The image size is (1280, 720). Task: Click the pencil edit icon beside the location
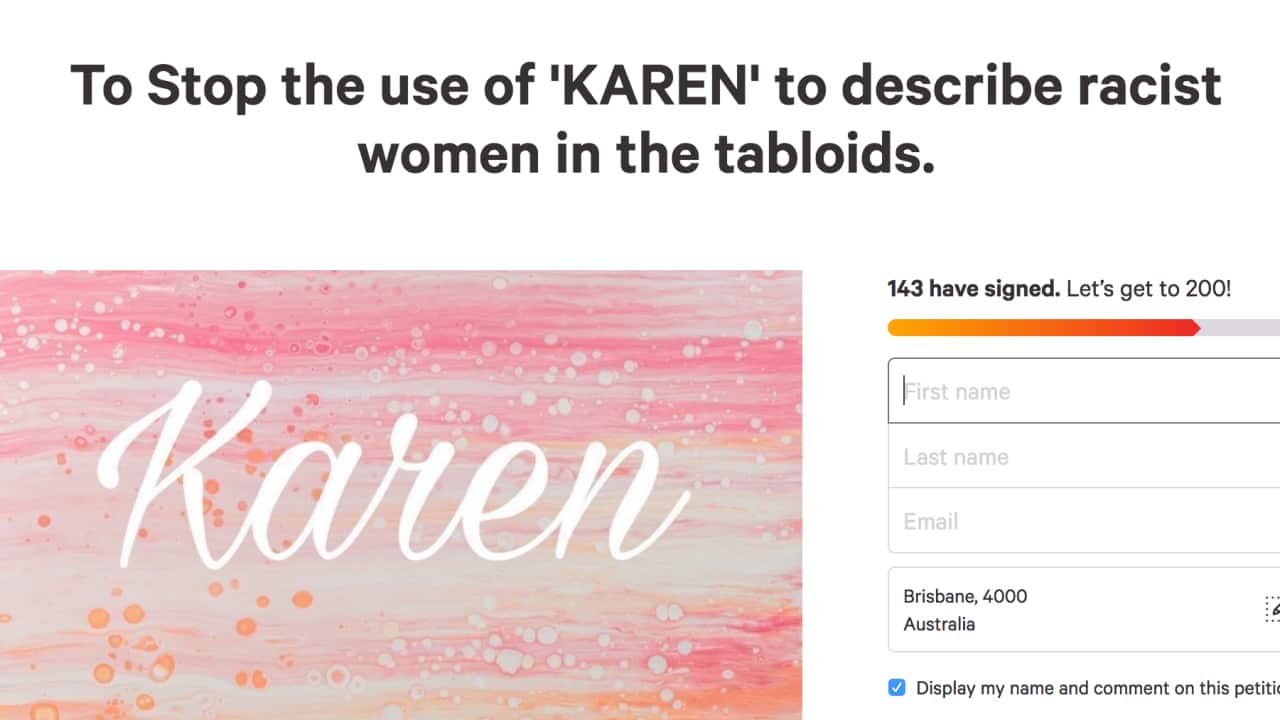pos(1273,608)
